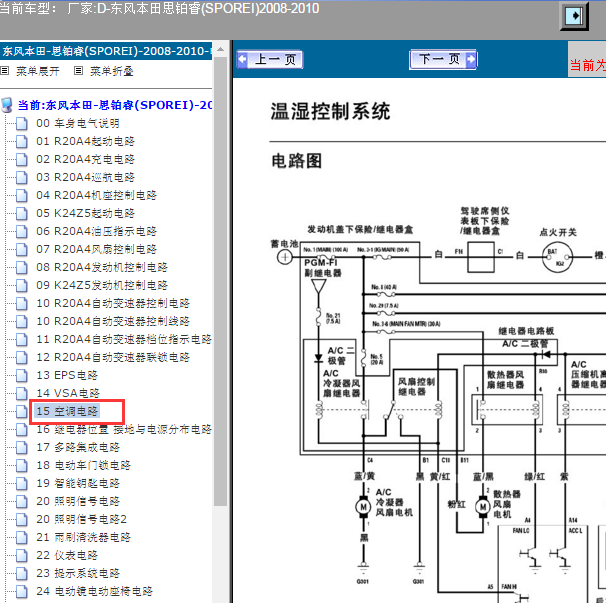Click the red 当前 text at top right
The width and height of the screenshot is (606, 603).
(x=588, y=65)
